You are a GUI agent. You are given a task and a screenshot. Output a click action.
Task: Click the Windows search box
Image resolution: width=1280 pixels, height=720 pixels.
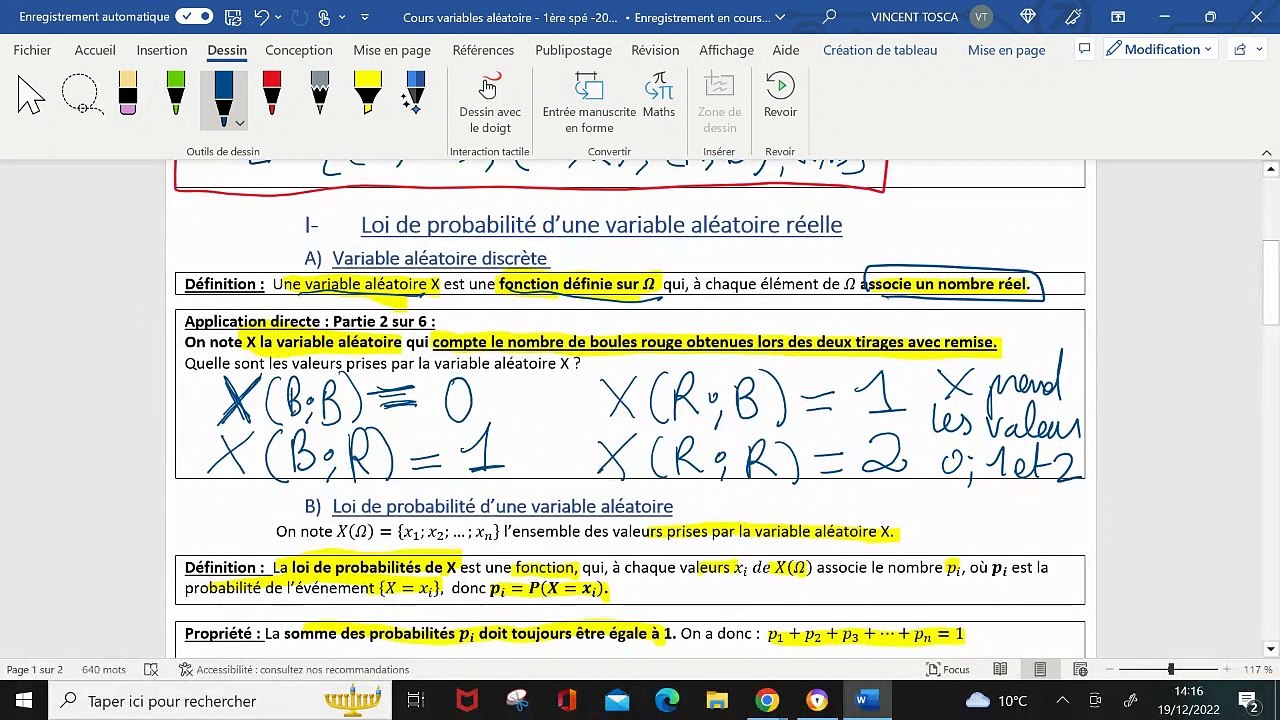tap(220, 700)
